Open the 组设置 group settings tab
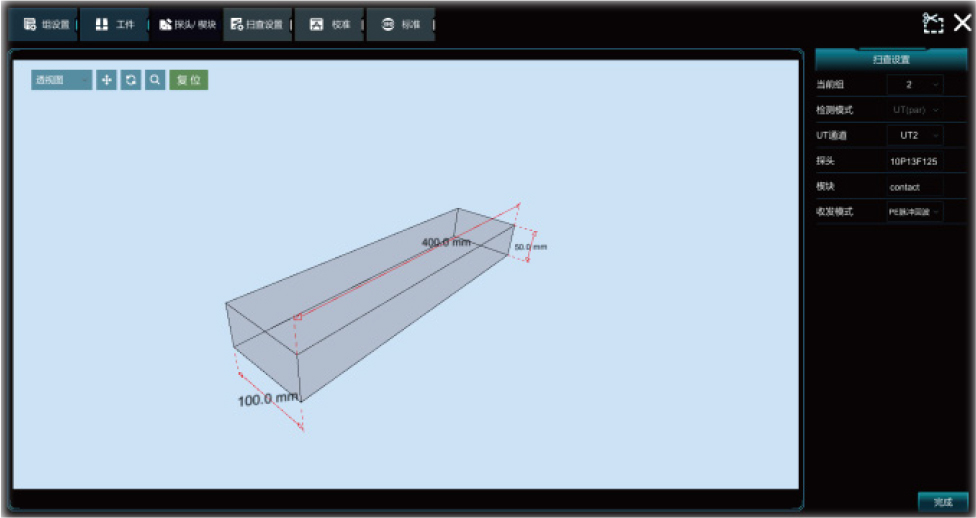The width and height of the screenshot is (976, 518). (44, 25)
